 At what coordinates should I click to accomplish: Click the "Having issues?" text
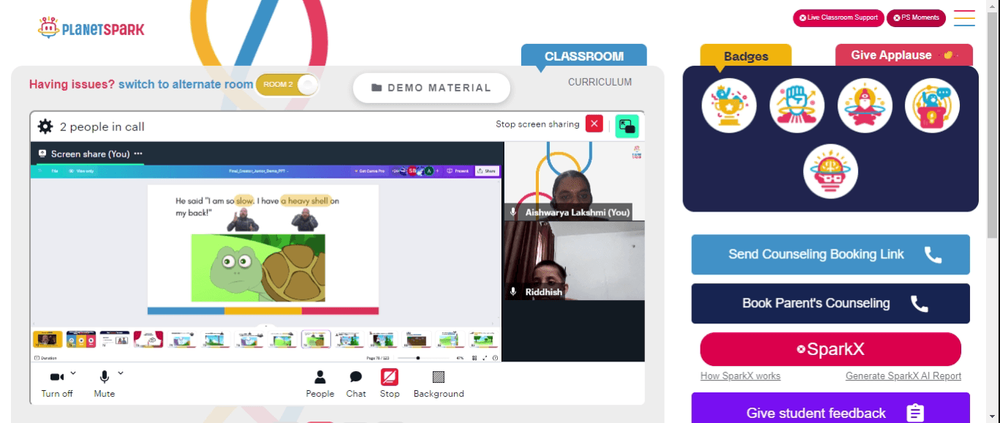[72, 84]
